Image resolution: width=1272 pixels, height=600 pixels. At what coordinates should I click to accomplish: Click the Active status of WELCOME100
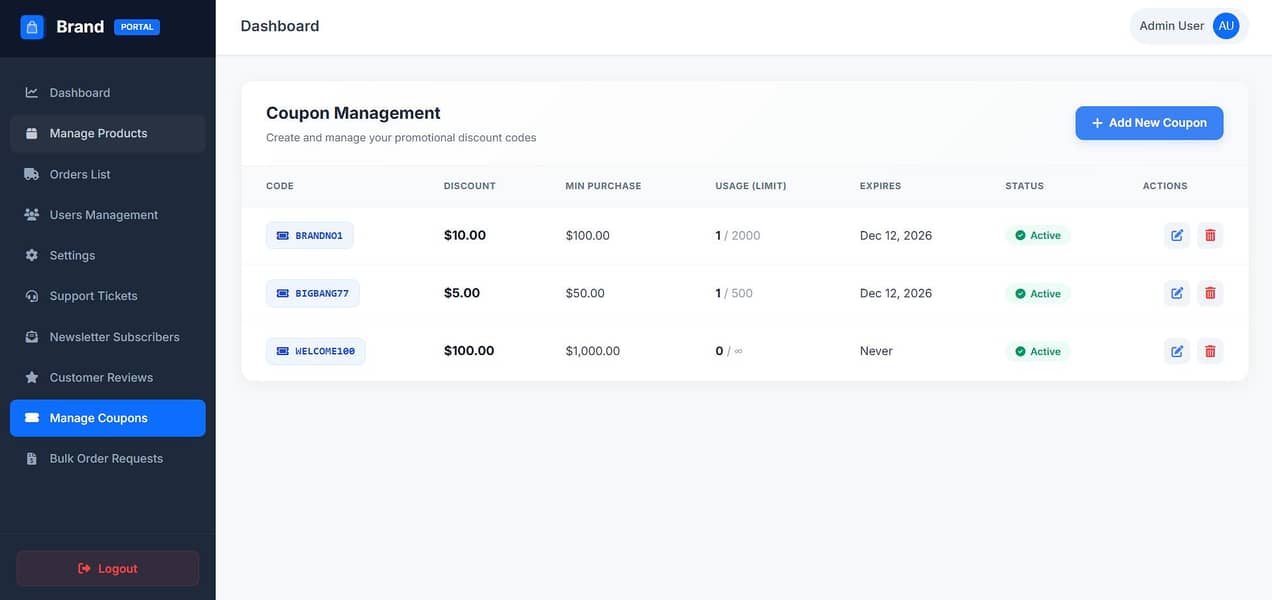[x=1038, y=351]
